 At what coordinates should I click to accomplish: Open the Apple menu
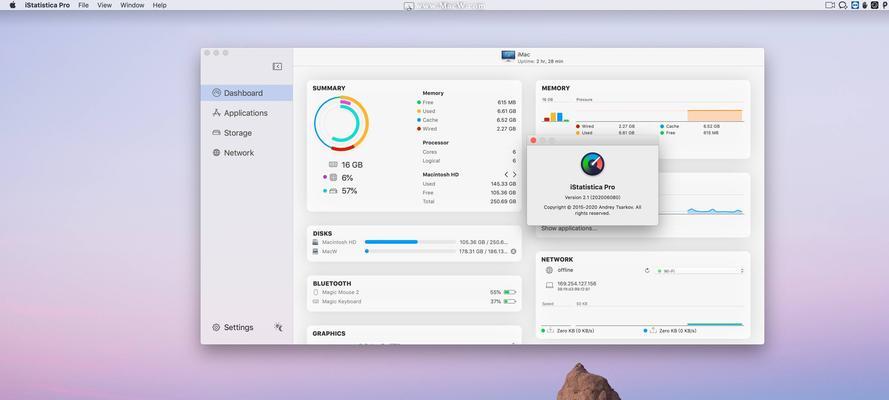12,5
